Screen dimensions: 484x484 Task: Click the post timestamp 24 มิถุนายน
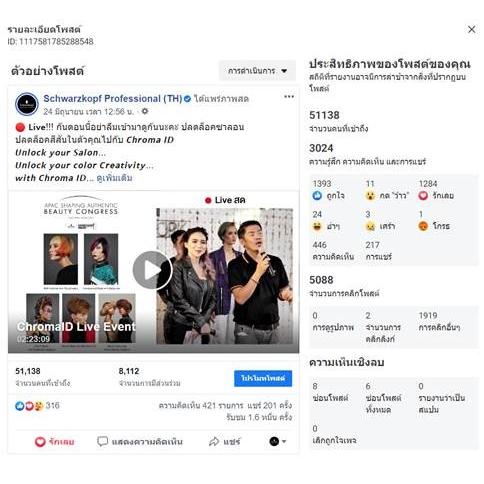tap(88, 112)
